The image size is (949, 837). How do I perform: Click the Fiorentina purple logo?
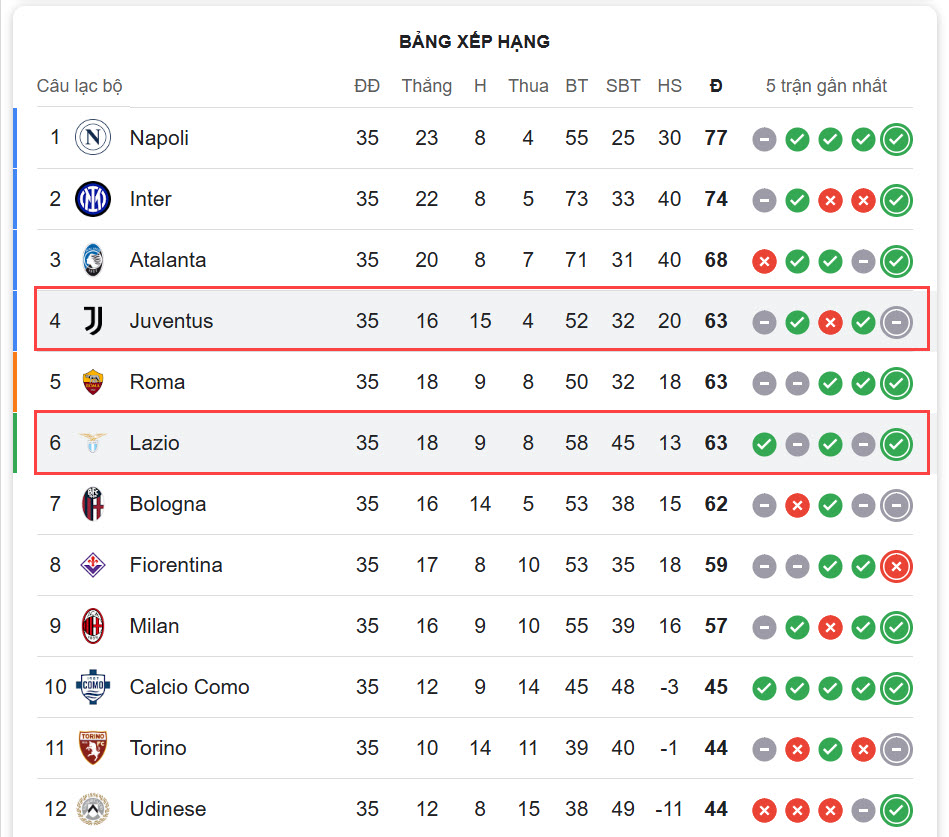click(93, 565)
